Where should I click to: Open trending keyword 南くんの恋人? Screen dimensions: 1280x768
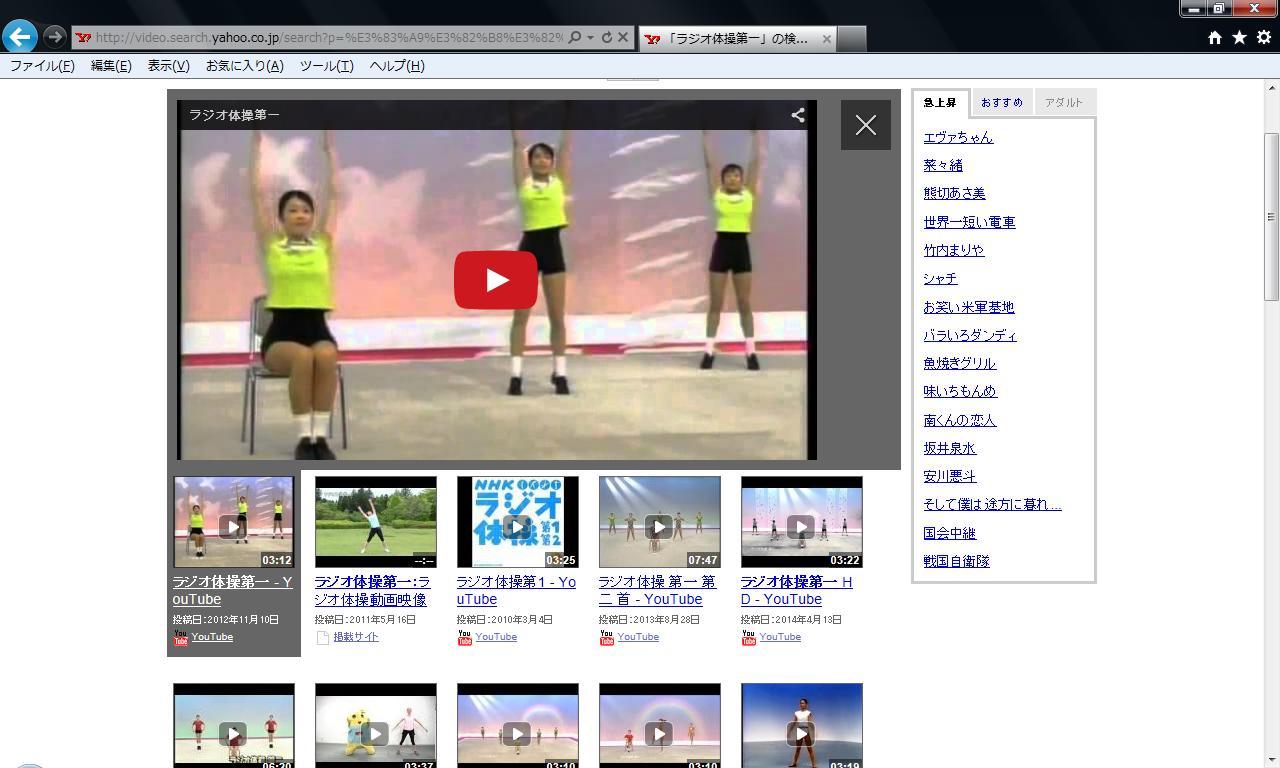959,420
